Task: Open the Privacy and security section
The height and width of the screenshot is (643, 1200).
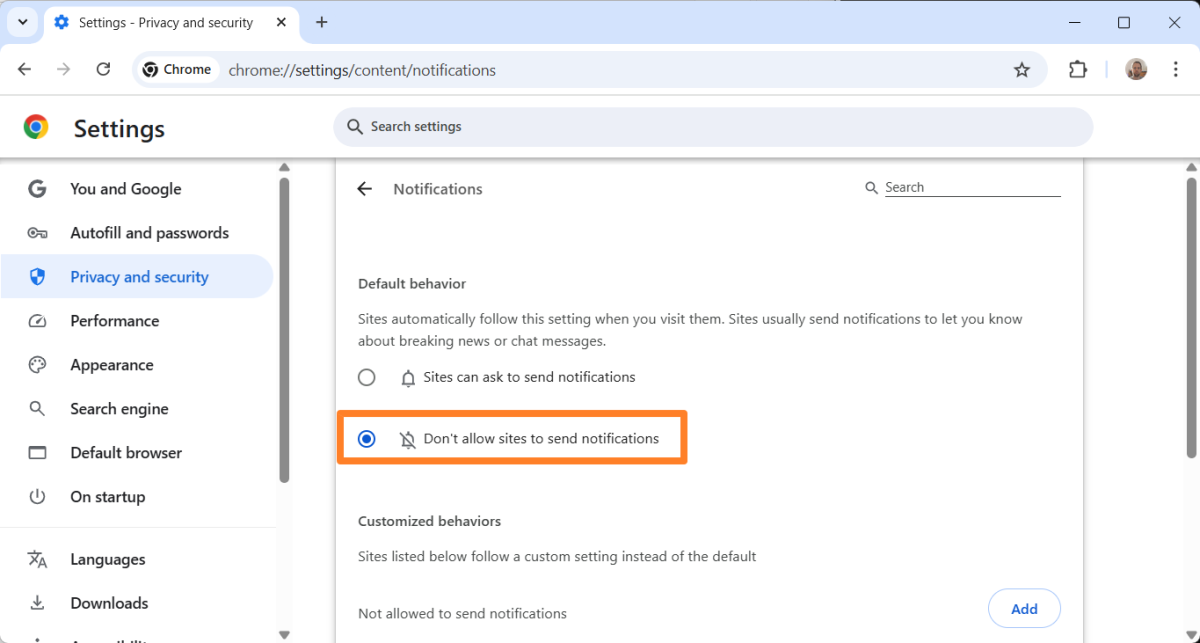Action: (x=139, y=276)
